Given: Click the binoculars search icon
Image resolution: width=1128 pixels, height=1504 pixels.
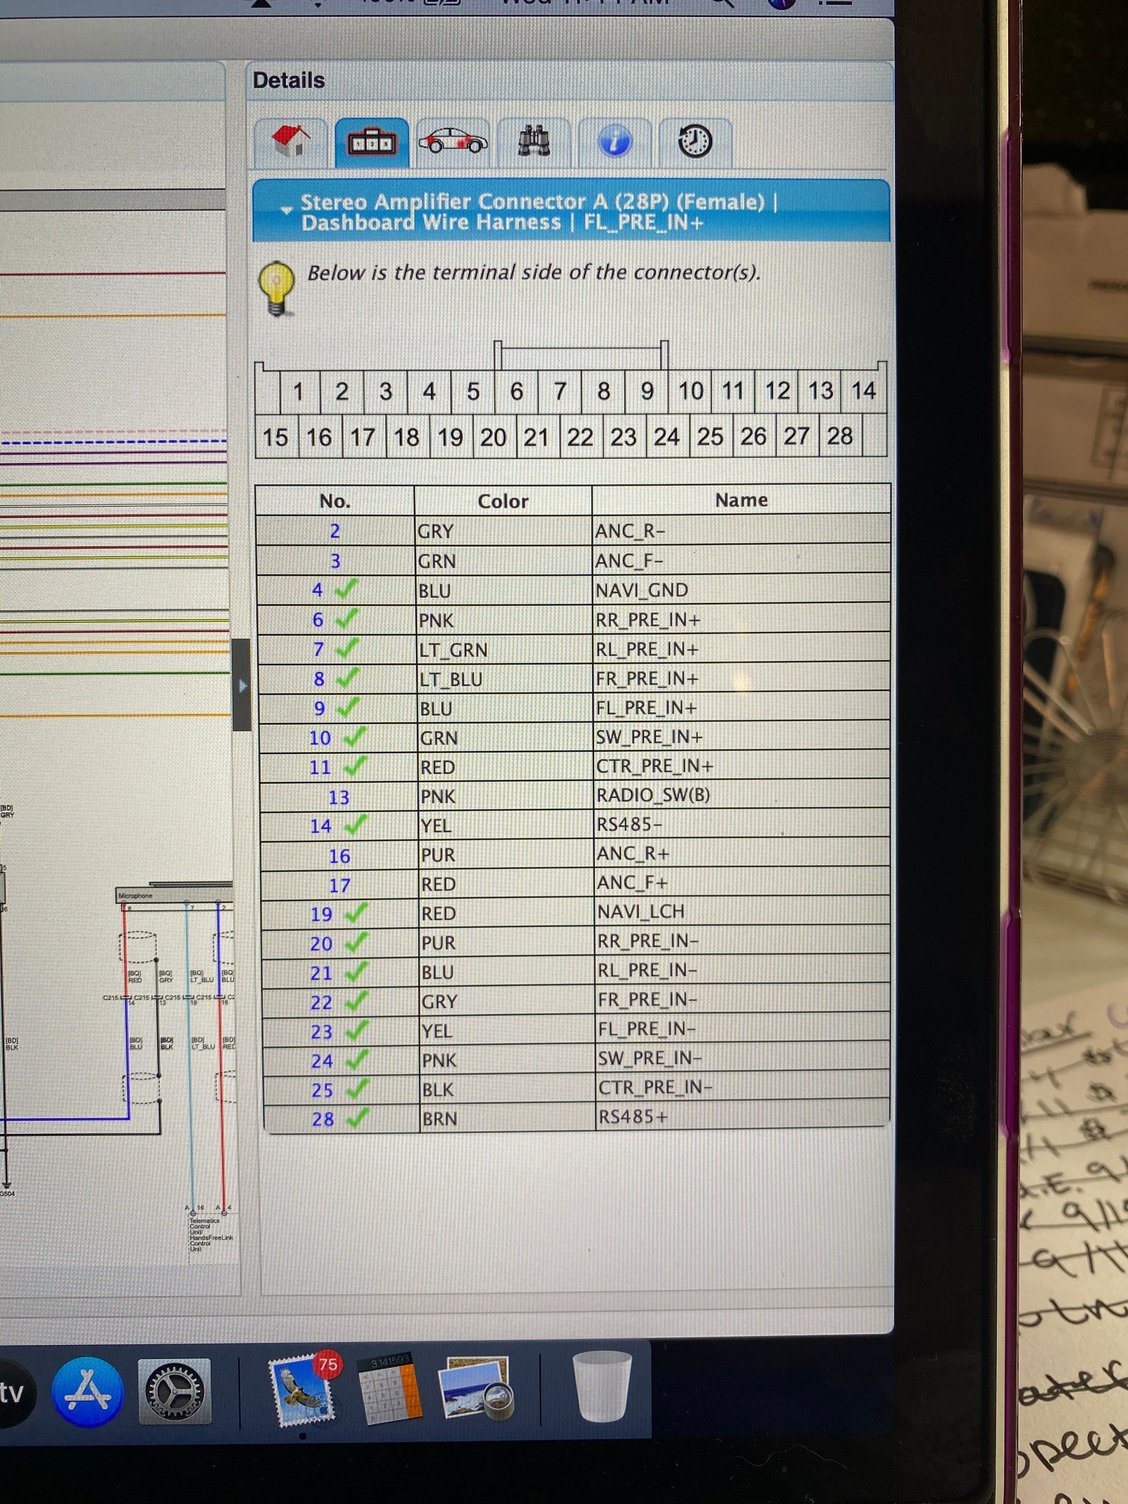Looking at the screenshot, I should tap(534, 142).
